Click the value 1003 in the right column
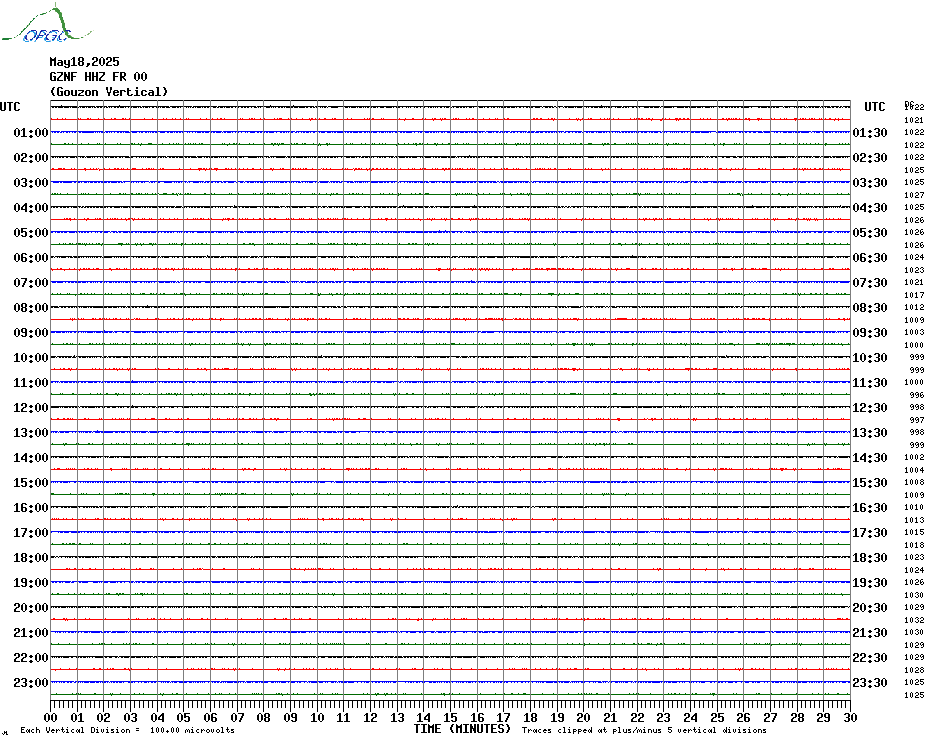930x744 pixels. click(x=914, y=332)
